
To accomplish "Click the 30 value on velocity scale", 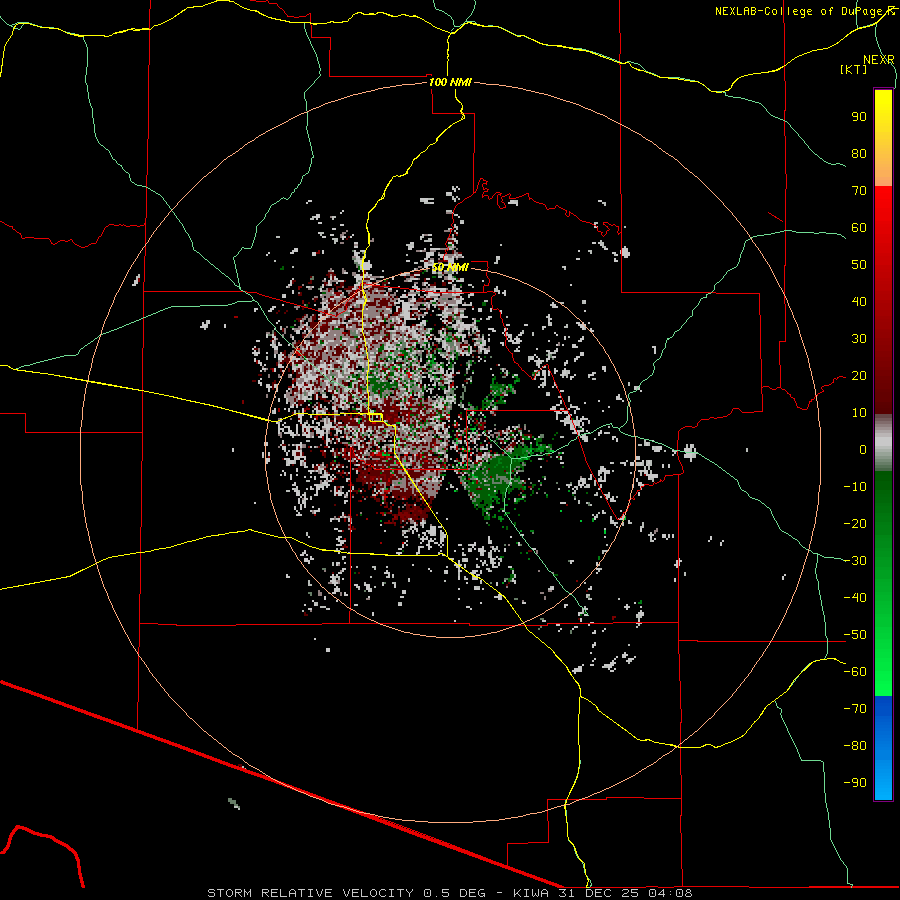I will point(859,339).
